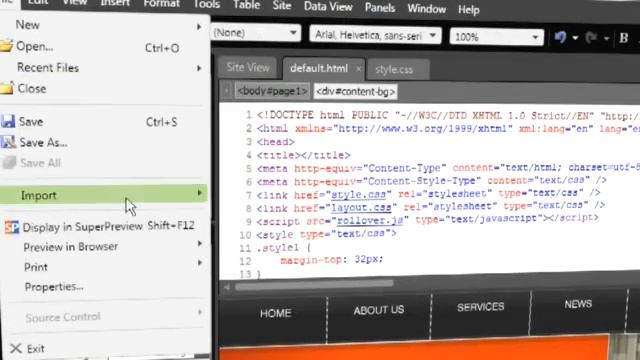Click the Open... menu item
Image resolution: width=640 pixels, height=360 pixels.
(35, 46)
